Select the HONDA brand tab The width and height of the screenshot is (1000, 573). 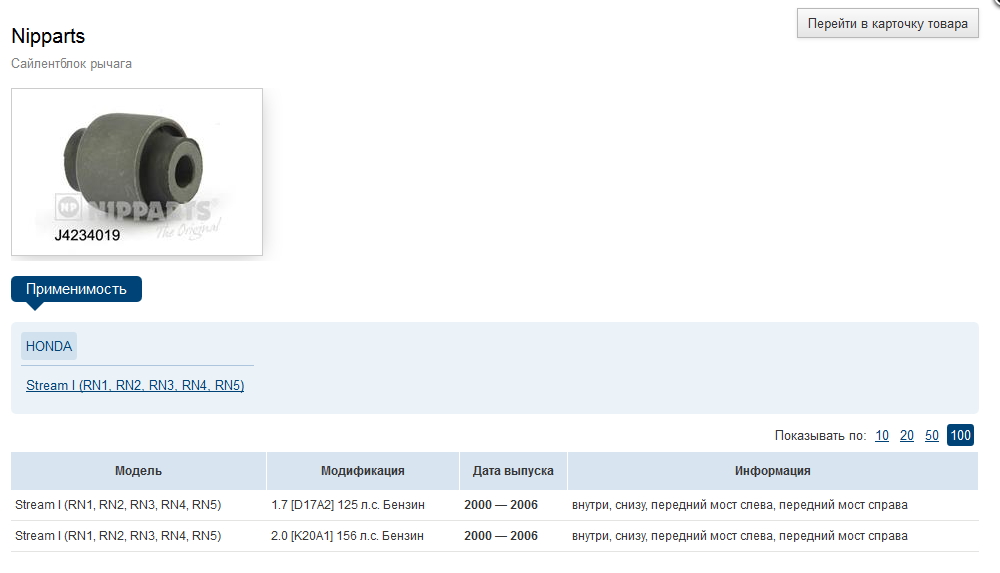(48, 346)
